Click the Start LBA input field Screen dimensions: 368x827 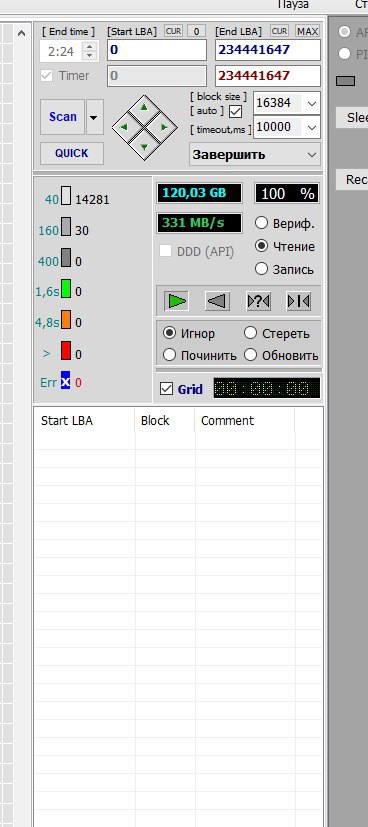[157, 50]
